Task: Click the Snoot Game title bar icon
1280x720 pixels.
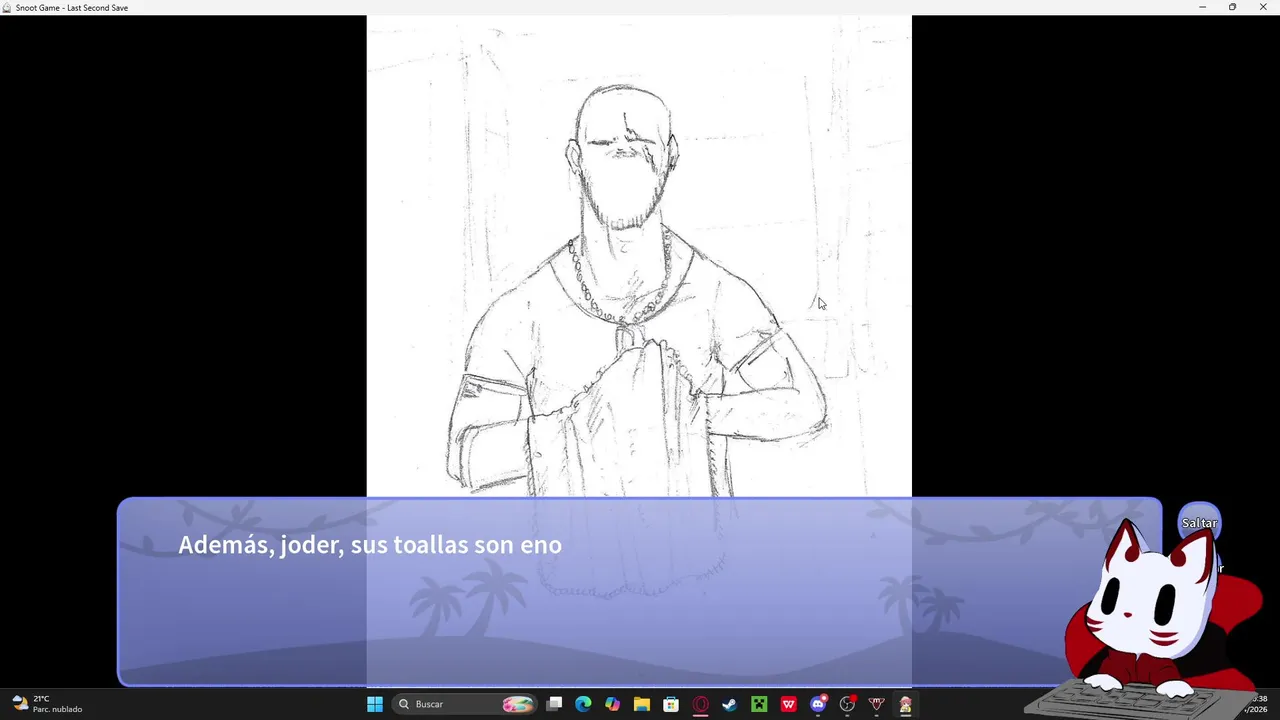Action: point(7,7)
